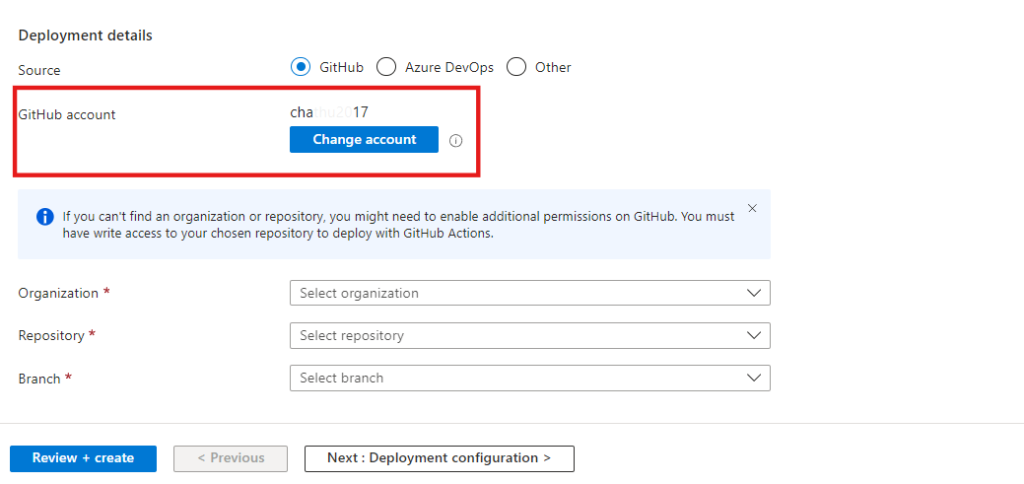This screenshot has height=484, width=1024.
Task: Click info icon beside Change account
Action: coord(456,141)
